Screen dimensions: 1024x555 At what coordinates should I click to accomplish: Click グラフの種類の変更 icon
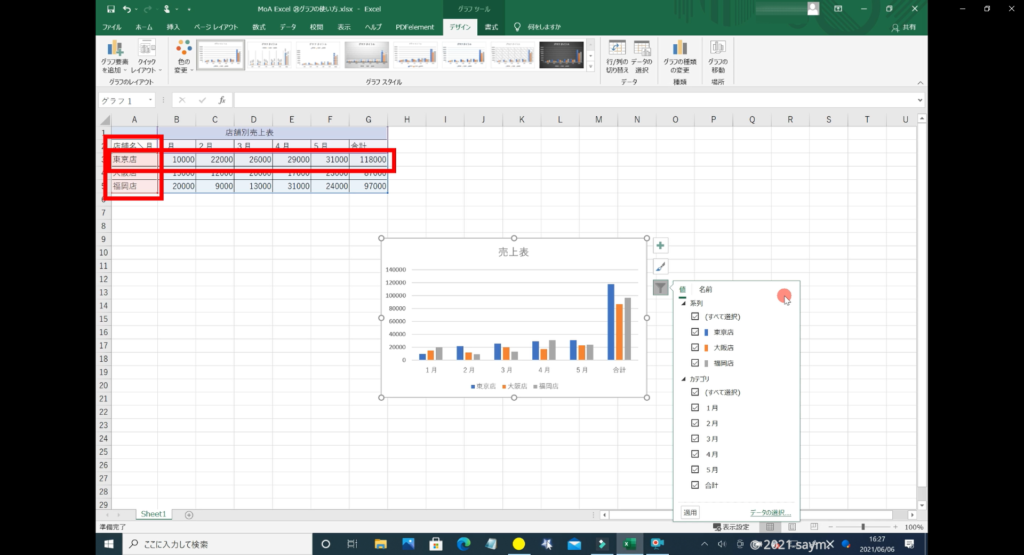pos(680,57)
